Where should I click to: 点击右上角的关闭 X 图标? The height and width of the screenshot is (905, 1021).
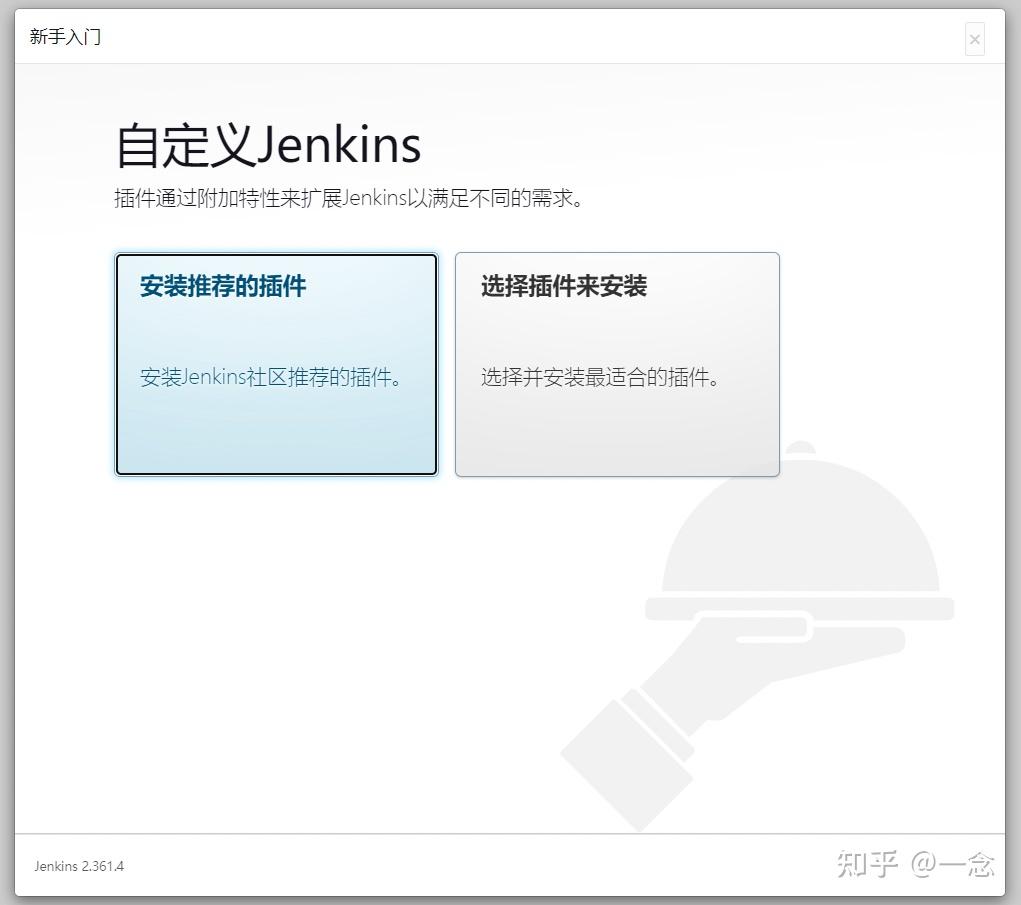coord(974,39)
